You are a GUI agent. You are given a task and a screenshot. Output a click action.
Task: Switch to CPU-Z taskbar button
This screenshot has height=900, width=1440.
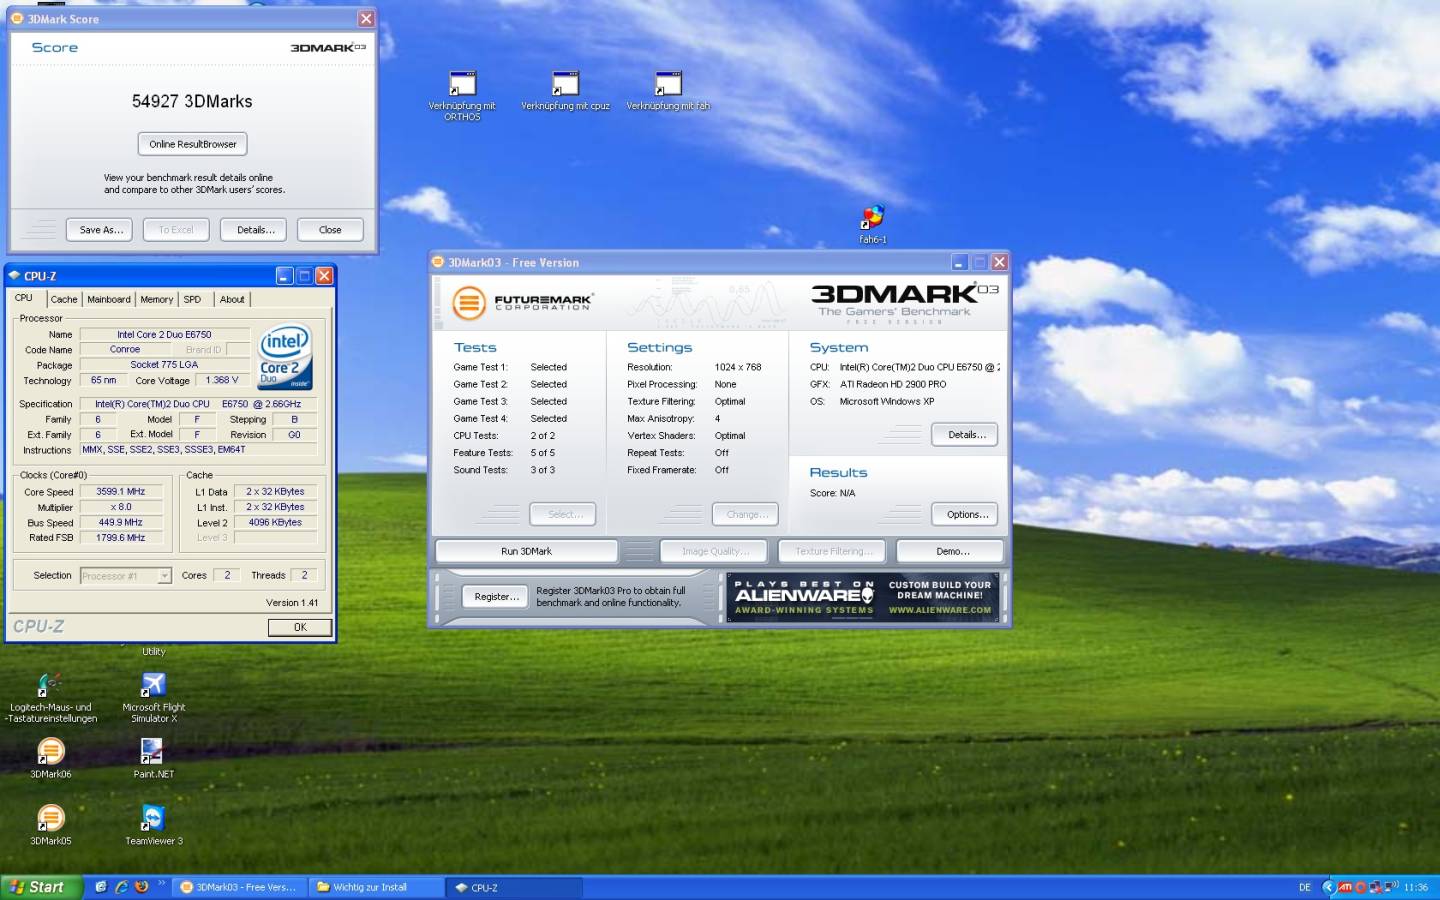point(514,887)
